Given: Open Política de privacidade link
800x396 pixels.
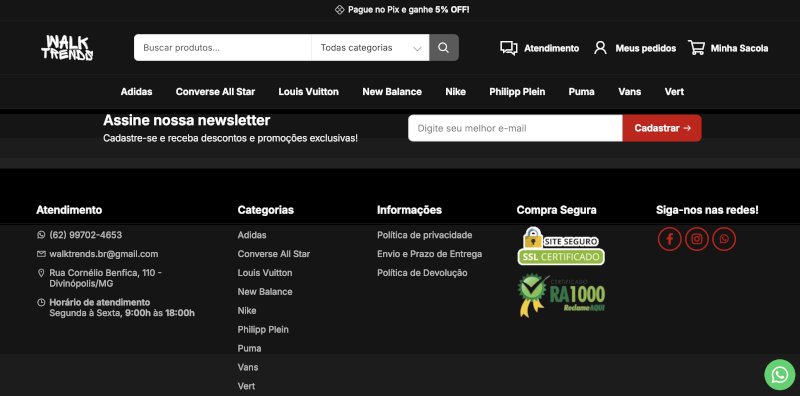Looking at the screenshot, I should [x=424, y=235].
